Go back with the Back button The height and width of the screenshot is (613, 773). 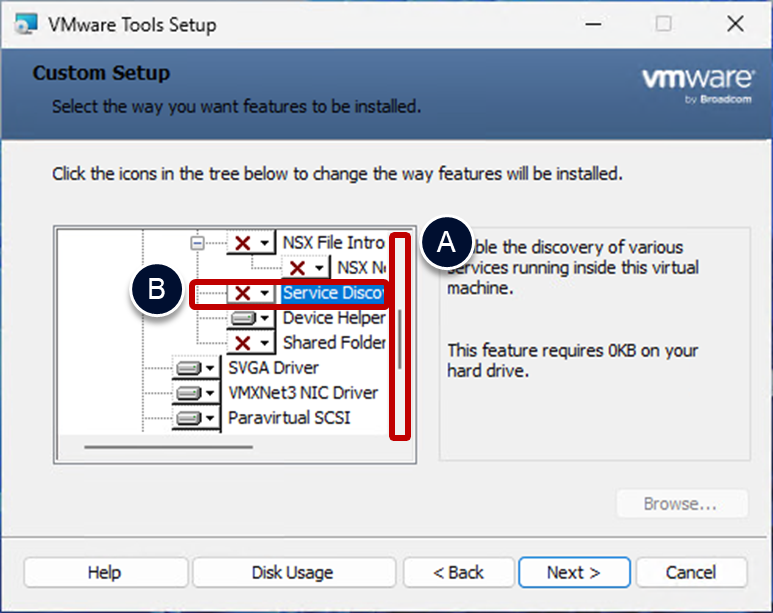[458, 573]
